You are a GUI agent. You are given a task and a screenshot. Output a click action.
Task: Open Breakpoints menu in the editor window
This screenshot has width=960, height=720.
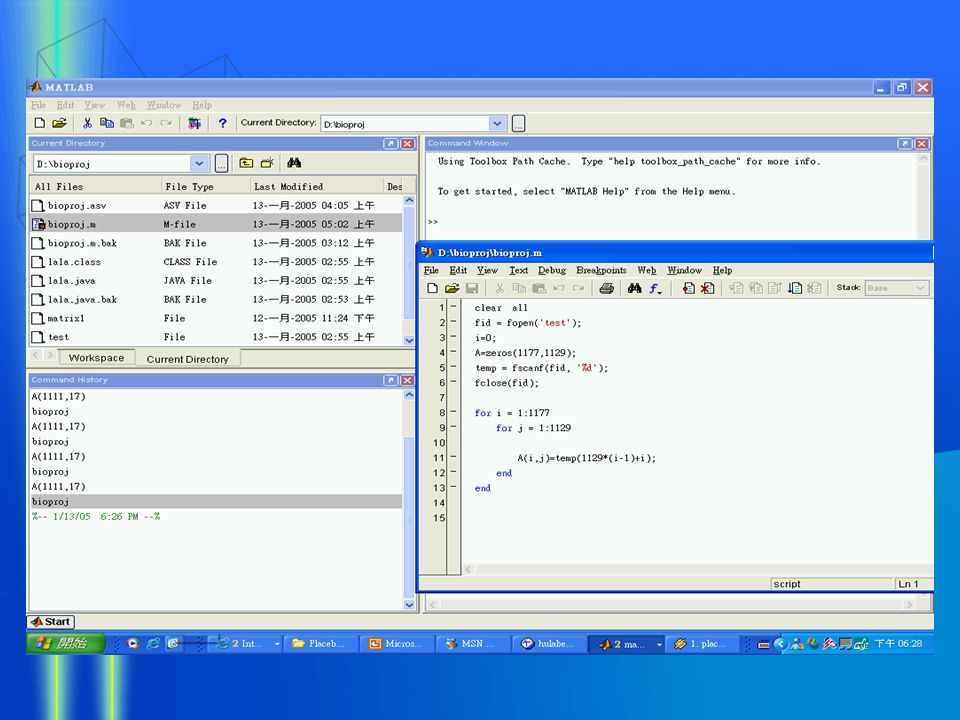coord(601,270)
